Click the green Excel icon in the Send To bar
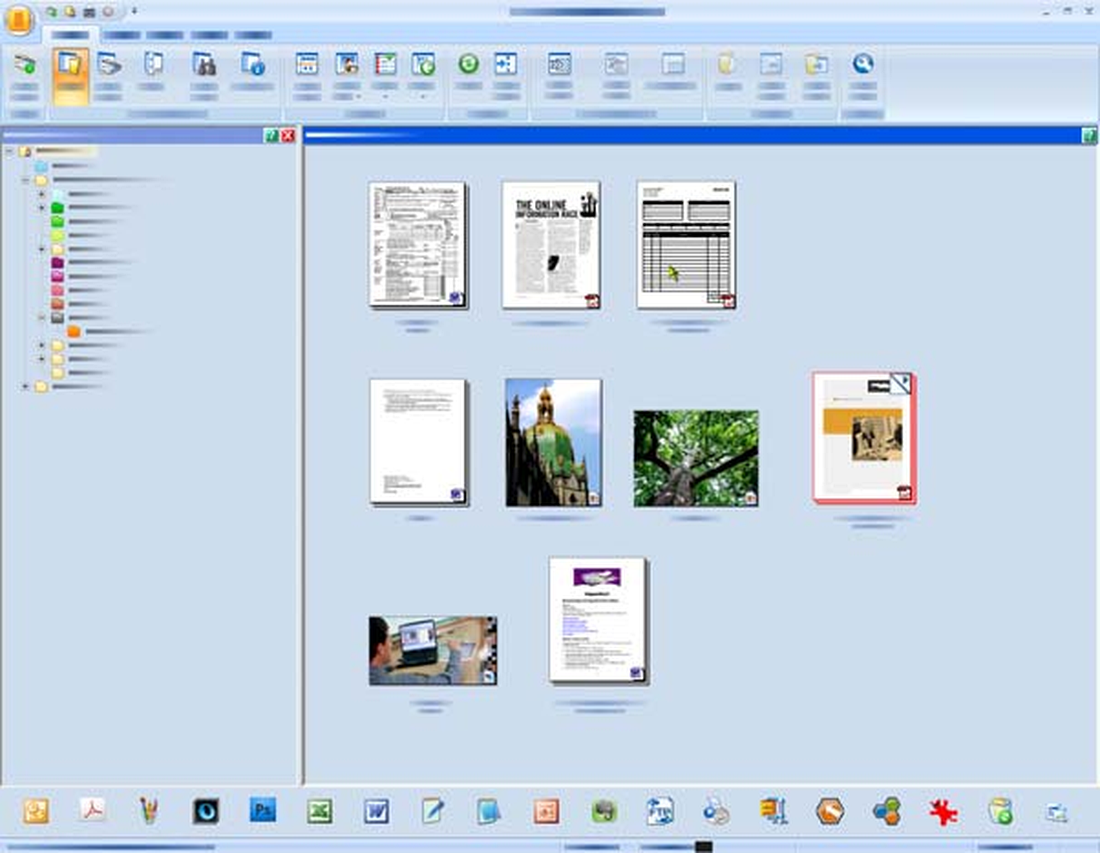 (320, 811)
